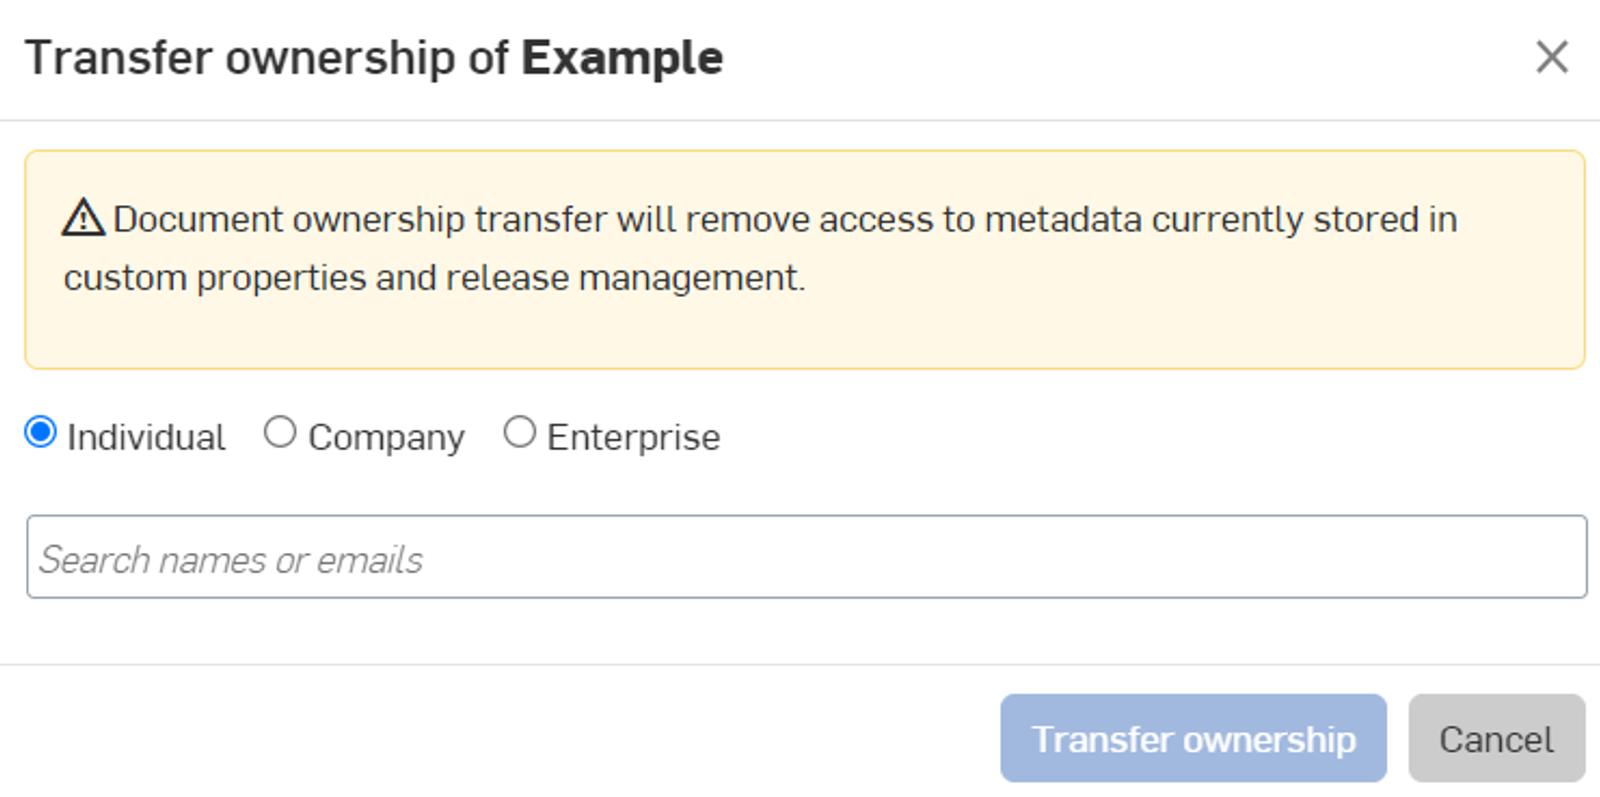Click the warning triangle icon
The height and width of the screenshot is (797, 1600).
(83, 218)
